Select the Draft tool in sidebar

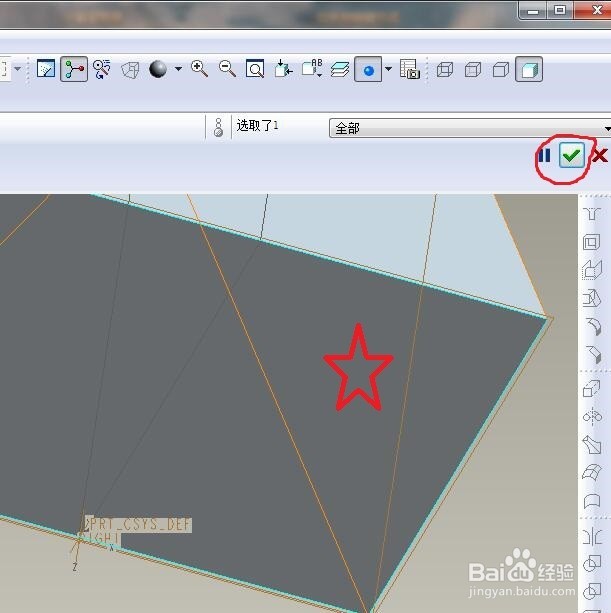click(x=592, y=298)
